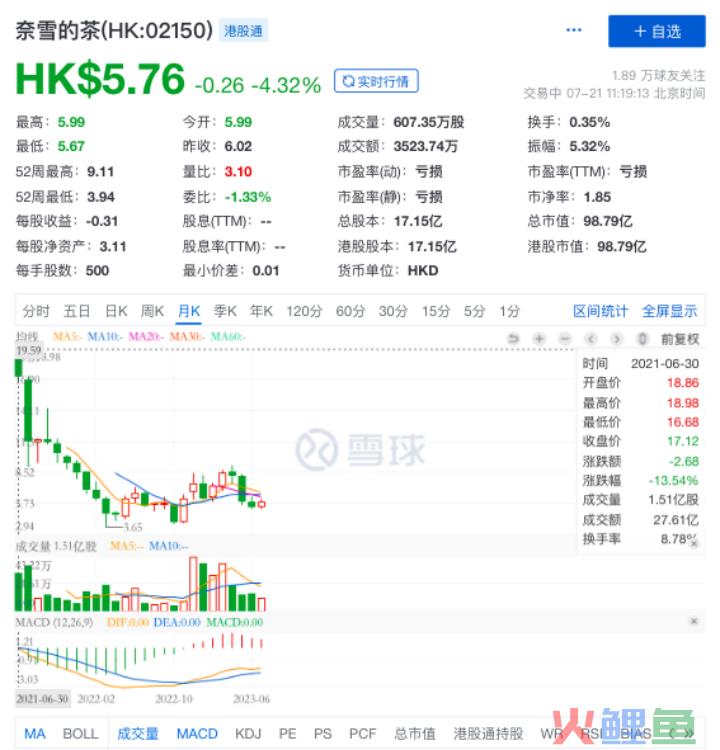Refresh with the 实时行情 button

[x=376, y=81]
